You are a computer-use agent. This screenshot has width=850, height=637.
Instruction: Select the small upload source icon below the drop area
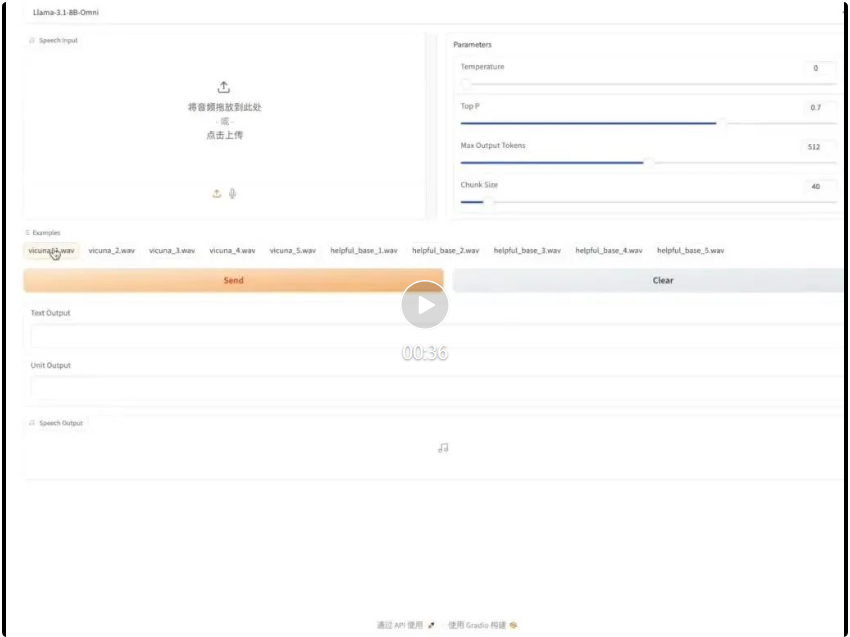pos(216,194)
